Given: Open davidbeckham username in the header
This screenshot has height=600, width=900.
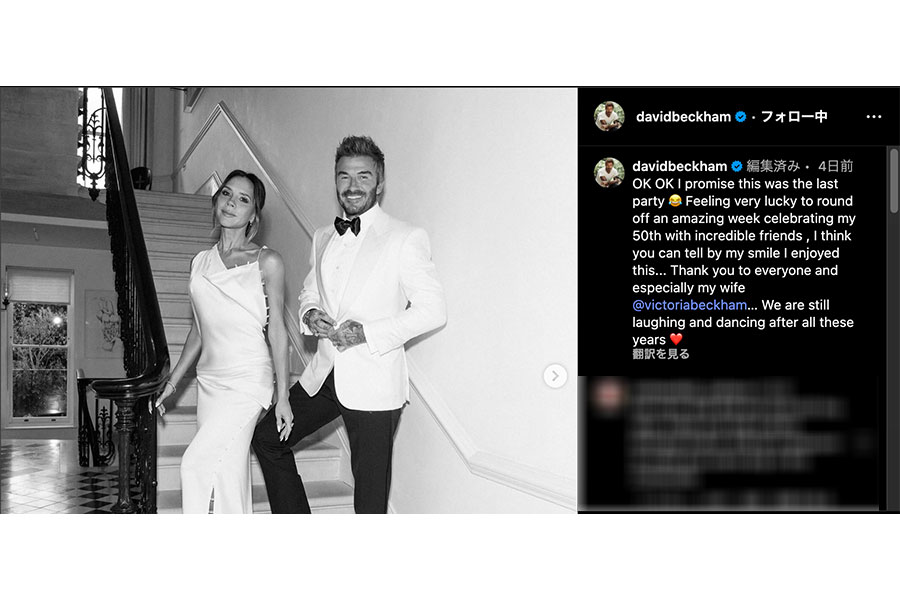Looking at the screenshot, I should 683,117.
